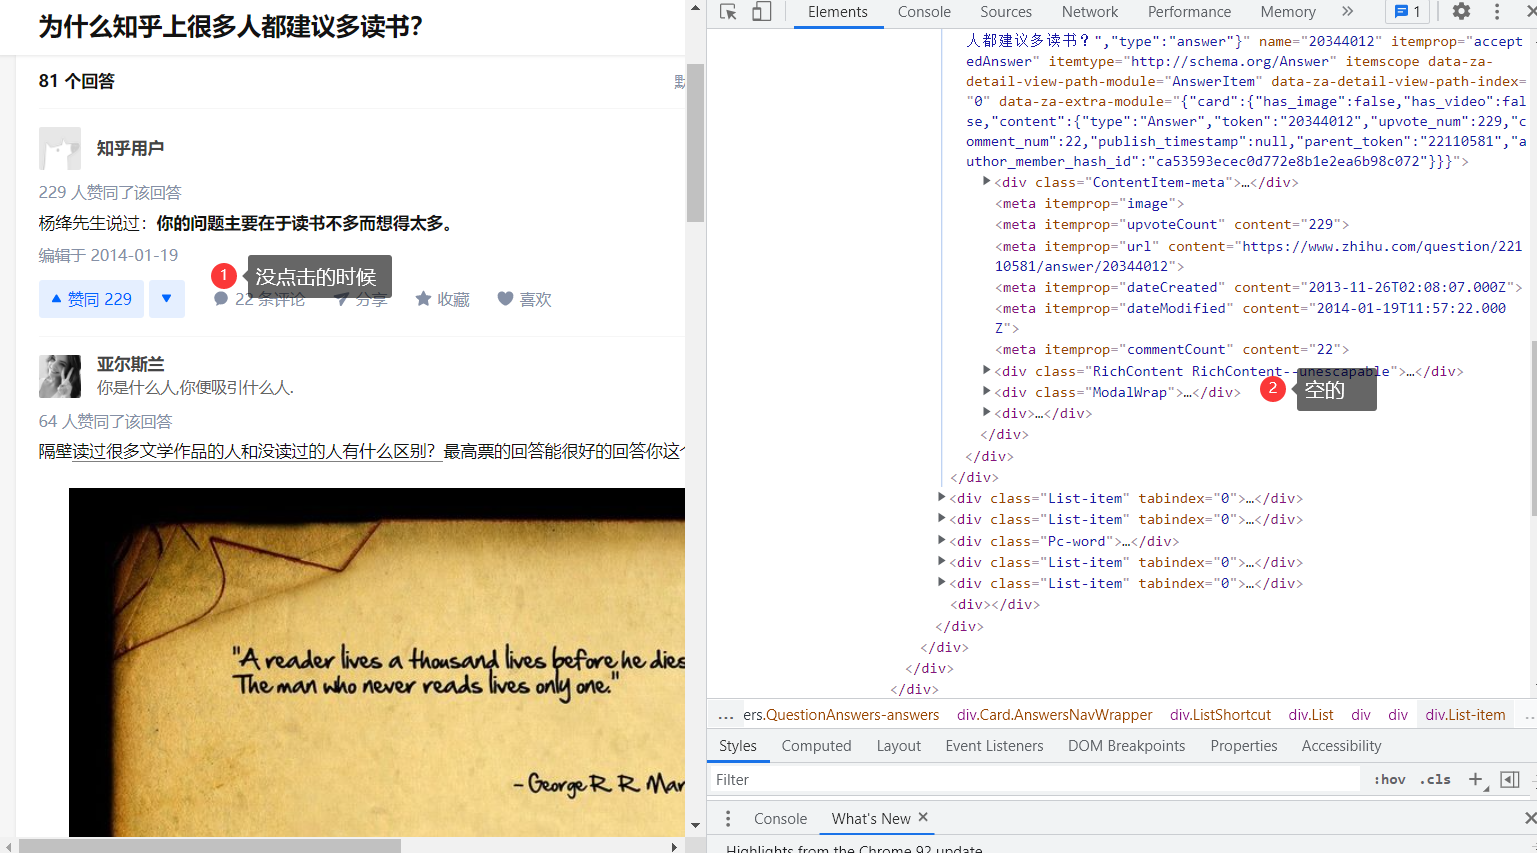The height and width of the screenshot is (853, 1537).
Task: Expand the last List-item div node
Action: tap(942, 583)
